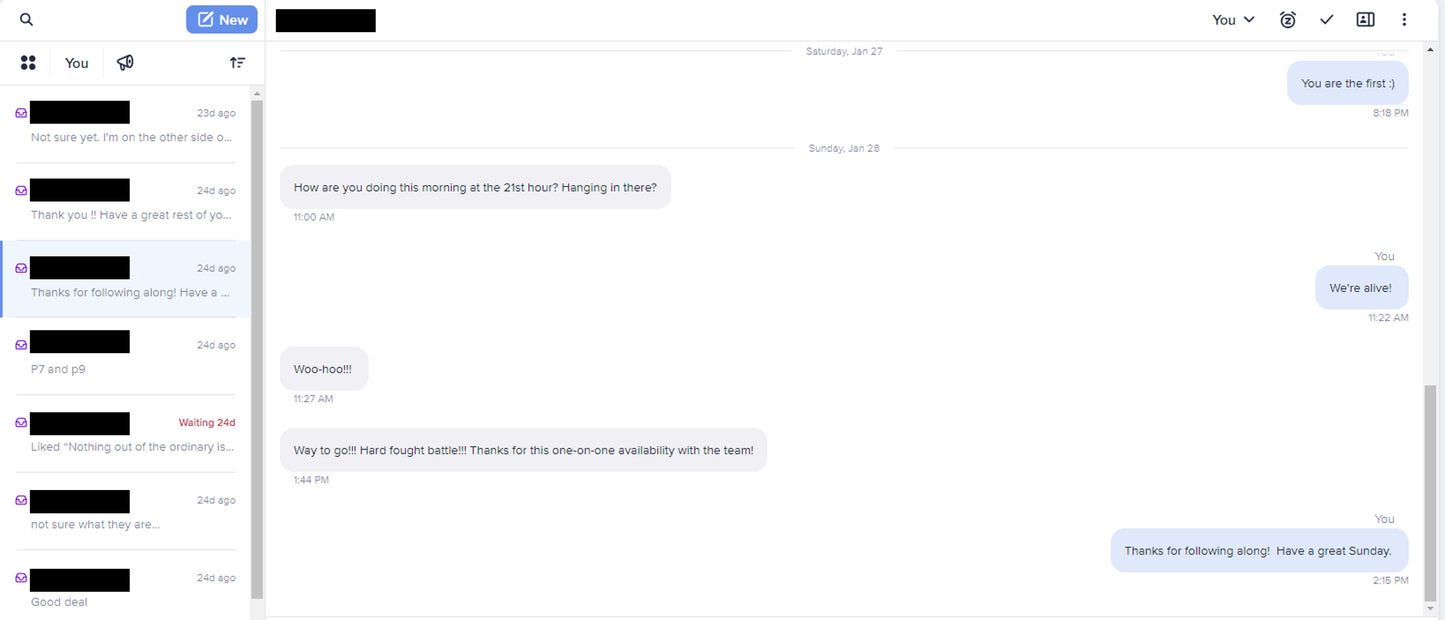Open the 'Good deal' conversation
The height and width of the screenshot is (620, 1445).
[x=130, y=602]
